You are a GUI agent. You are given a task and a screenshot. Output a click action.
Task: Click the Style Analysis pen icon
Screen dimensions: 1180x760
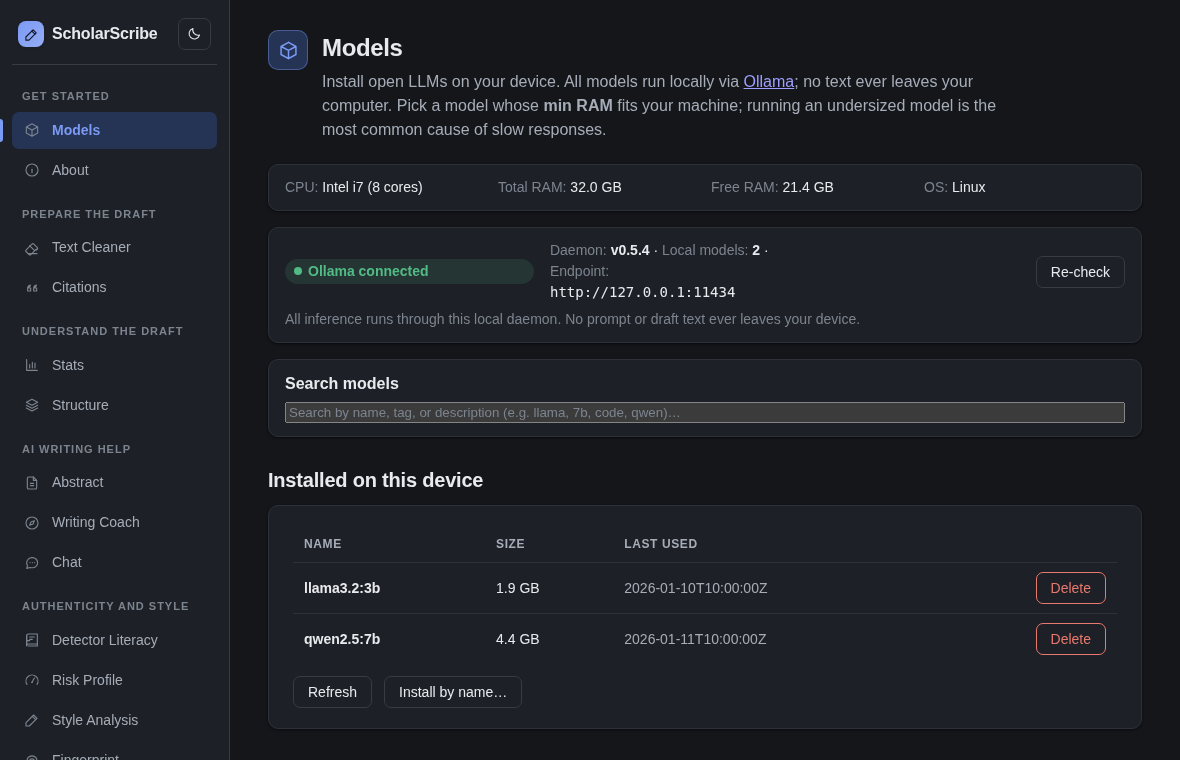[32, 720]
